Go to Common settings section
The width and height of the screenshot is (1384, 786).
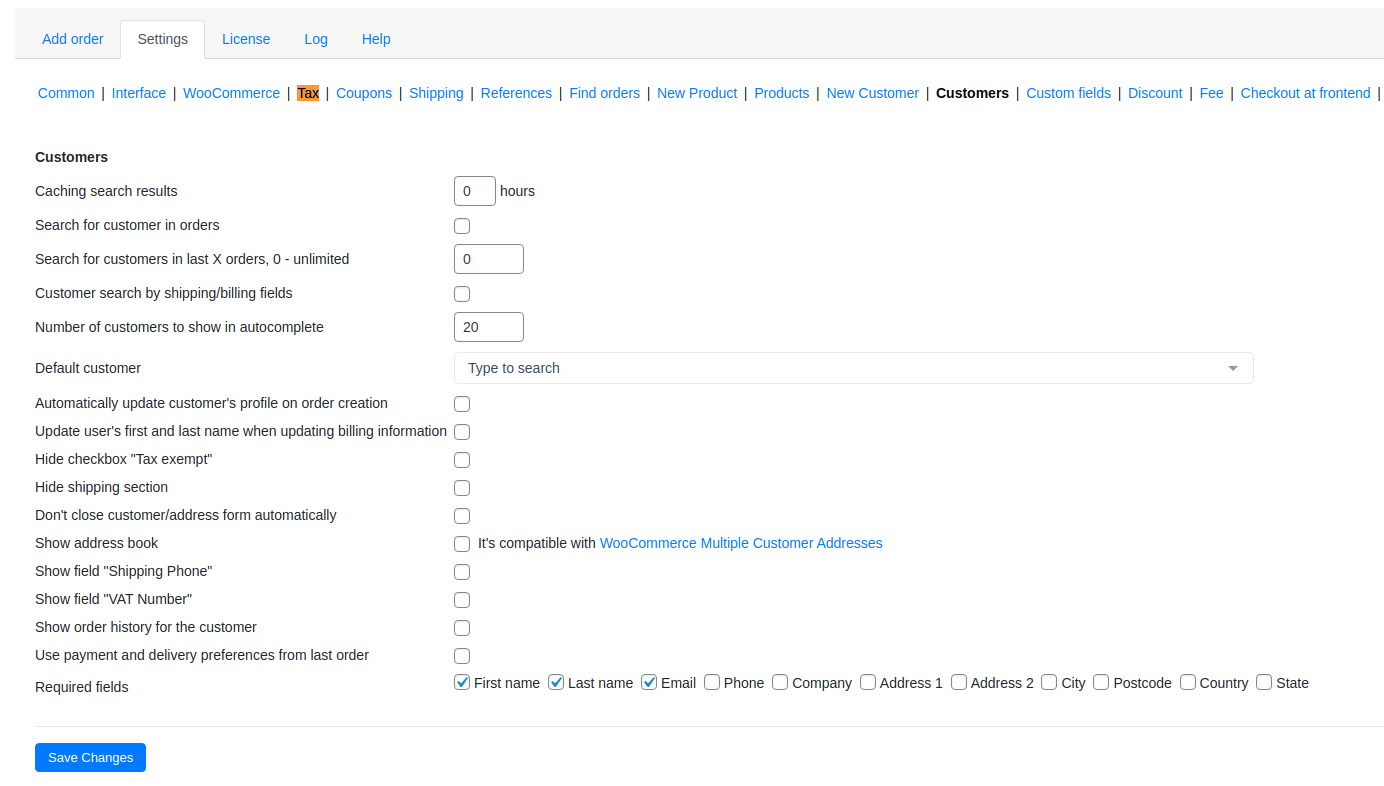point(66,93)
